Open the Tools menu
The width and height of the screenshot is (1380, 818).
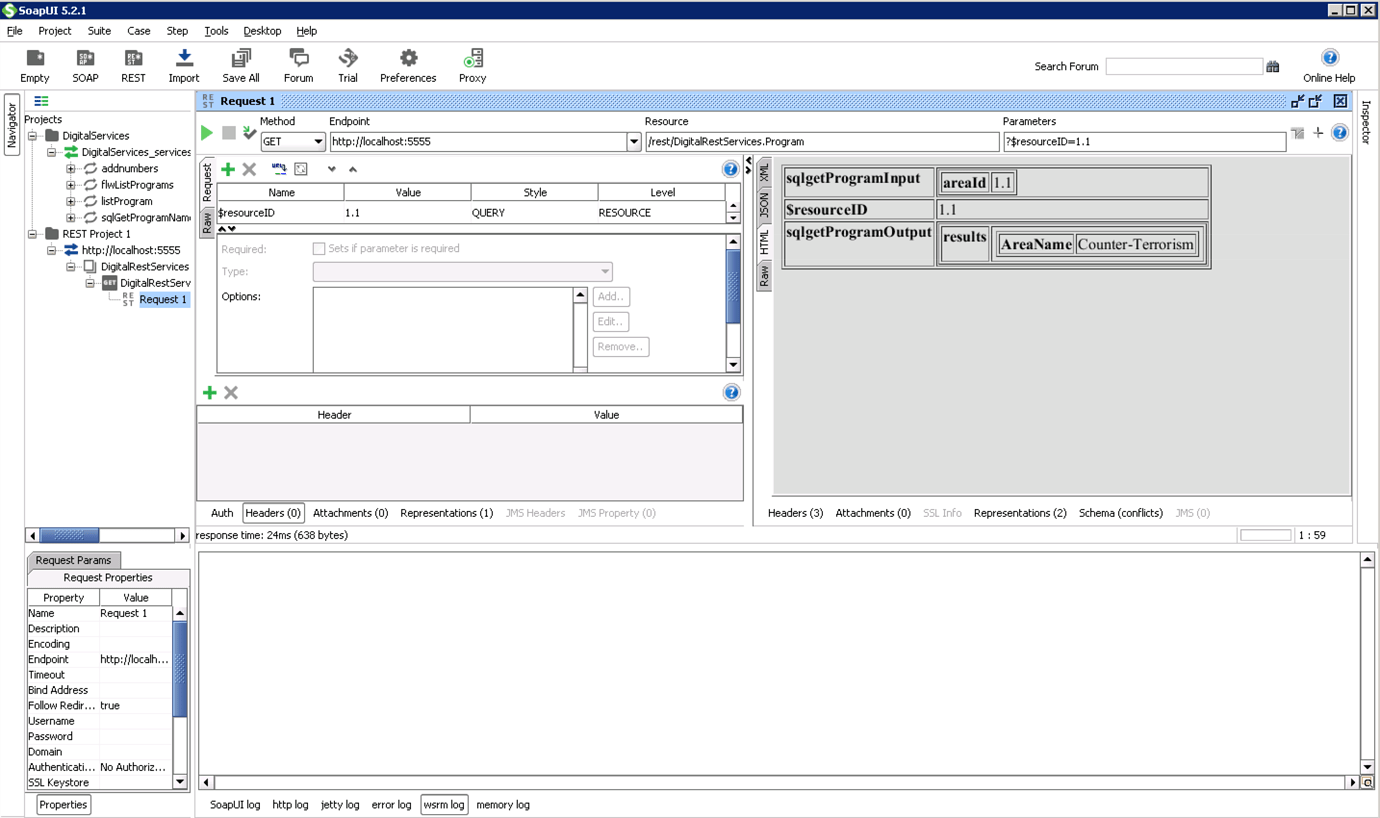[x=216, y=31]
